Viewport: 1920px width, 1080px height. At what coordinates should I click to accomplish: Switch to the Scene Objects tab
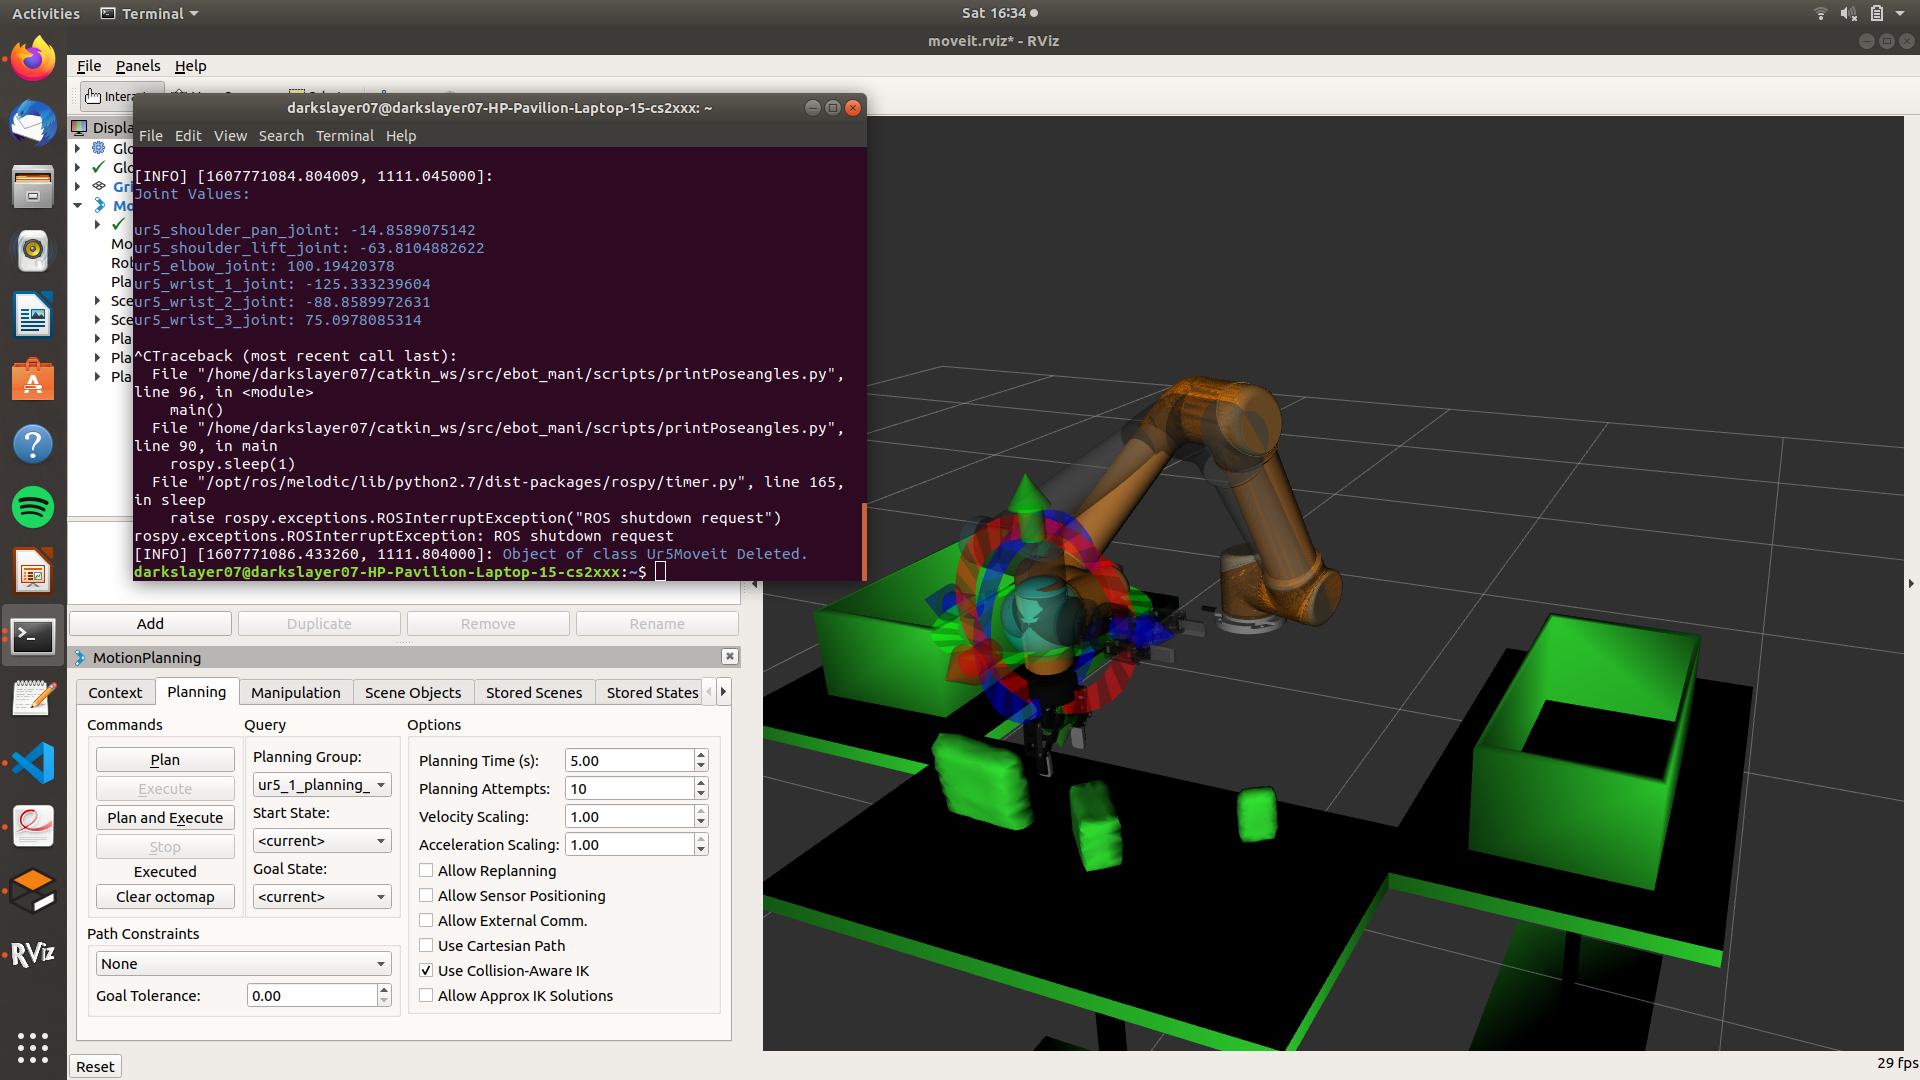413,692
